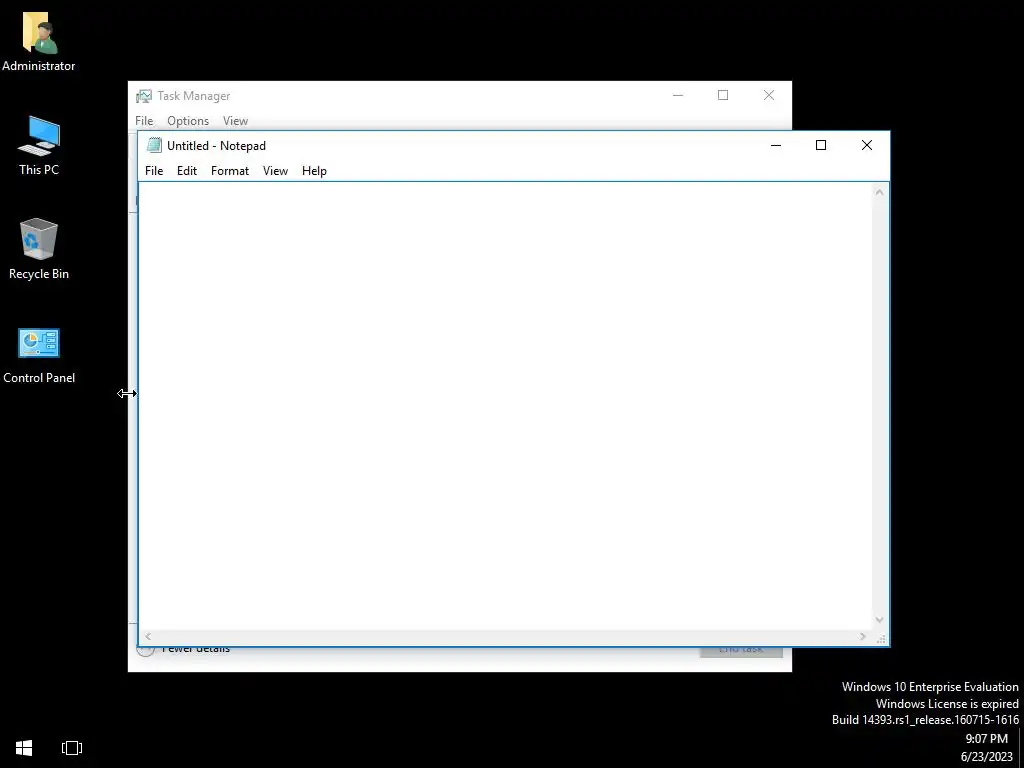
Task: Click the Task Manager title bar icon
Action: click(144, 96)
